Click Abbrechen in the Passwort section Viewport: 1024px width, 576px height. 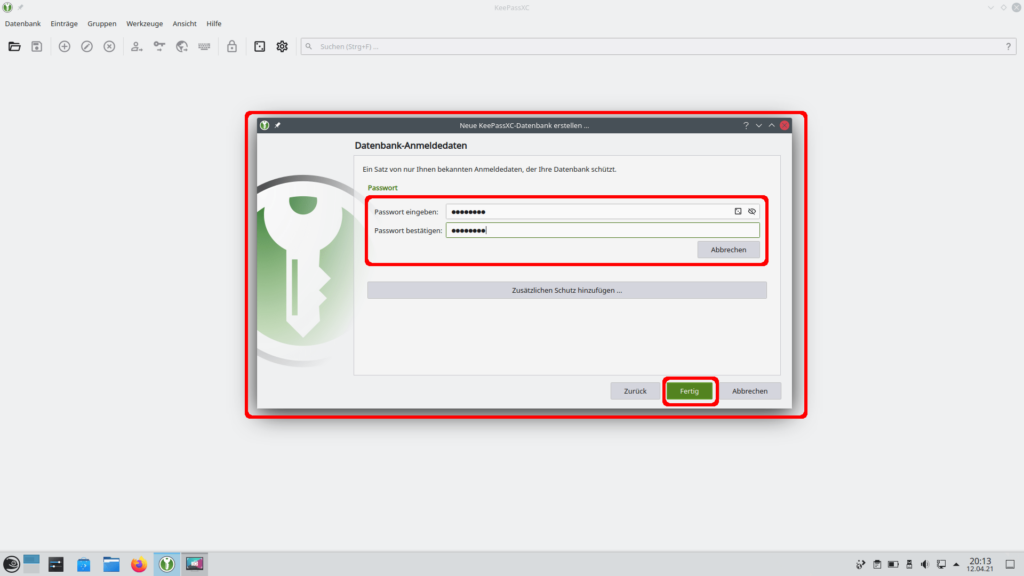coord(728,249)
